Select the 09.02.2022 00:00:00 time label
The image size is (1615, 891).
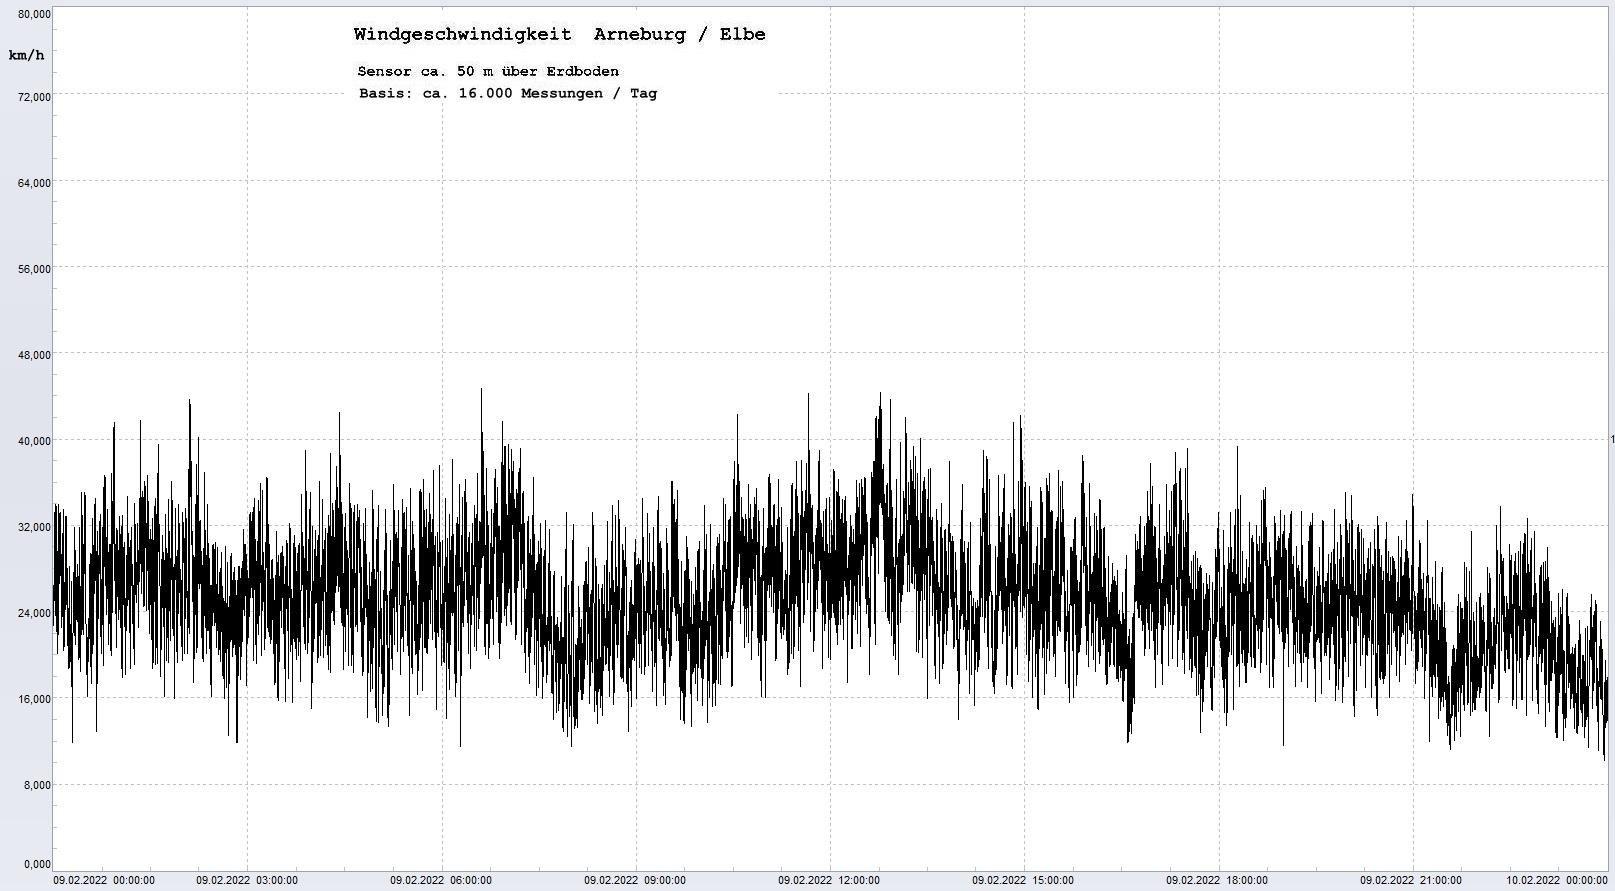tap(104, 881)
